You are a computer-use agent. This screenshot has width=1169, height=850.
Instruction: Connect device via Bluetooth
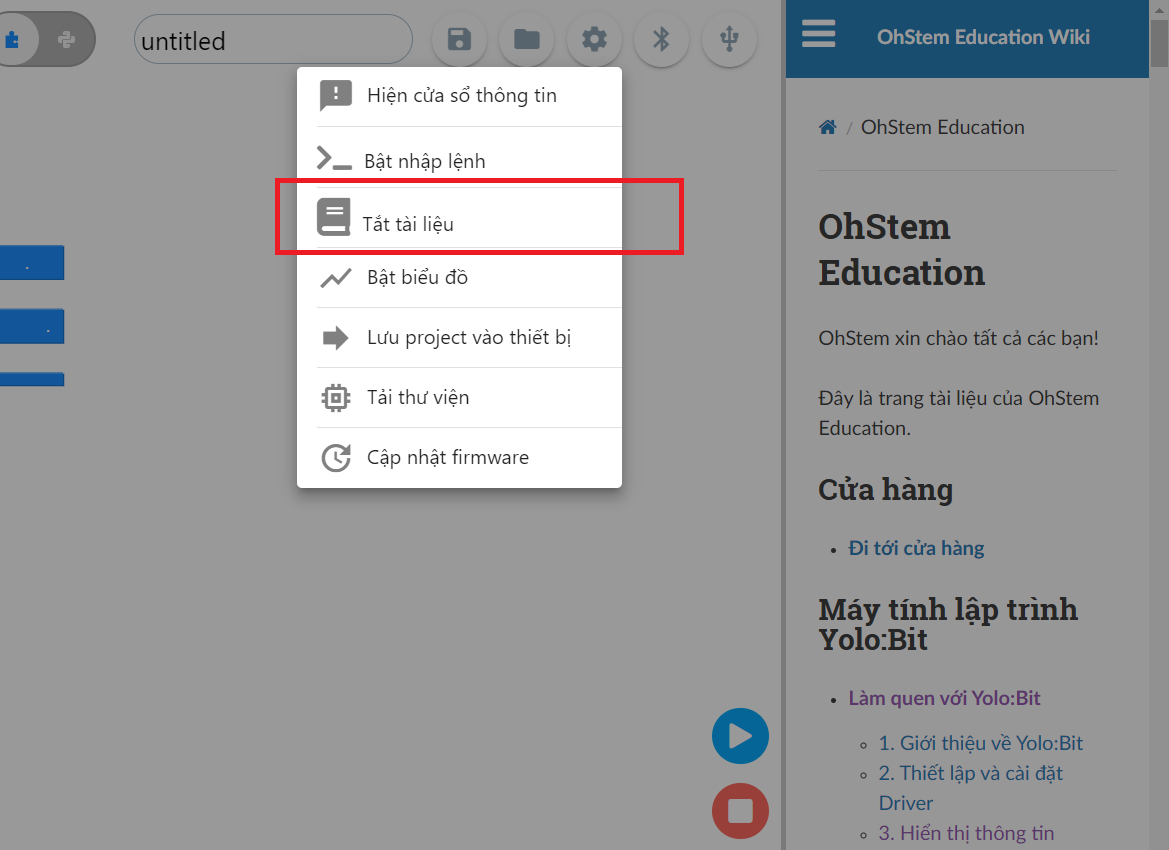tap(661, 37)
